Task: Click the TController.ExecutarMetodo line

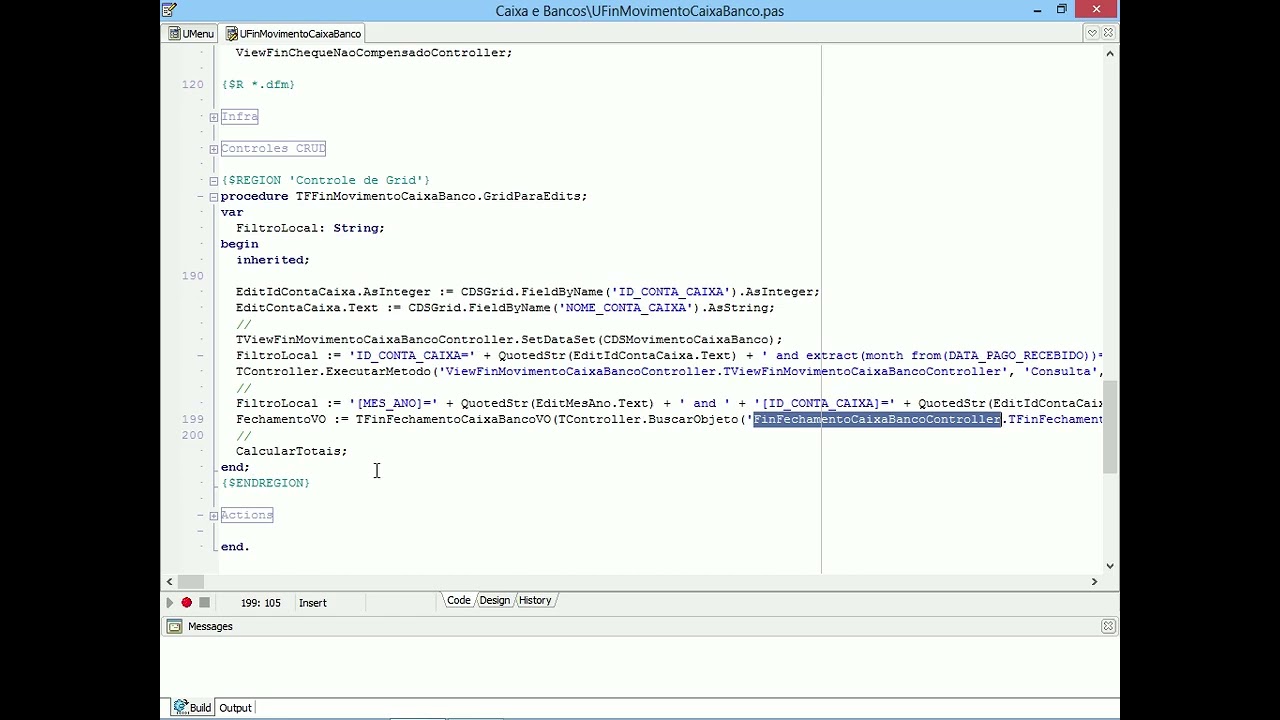Action: coord(669,372)
